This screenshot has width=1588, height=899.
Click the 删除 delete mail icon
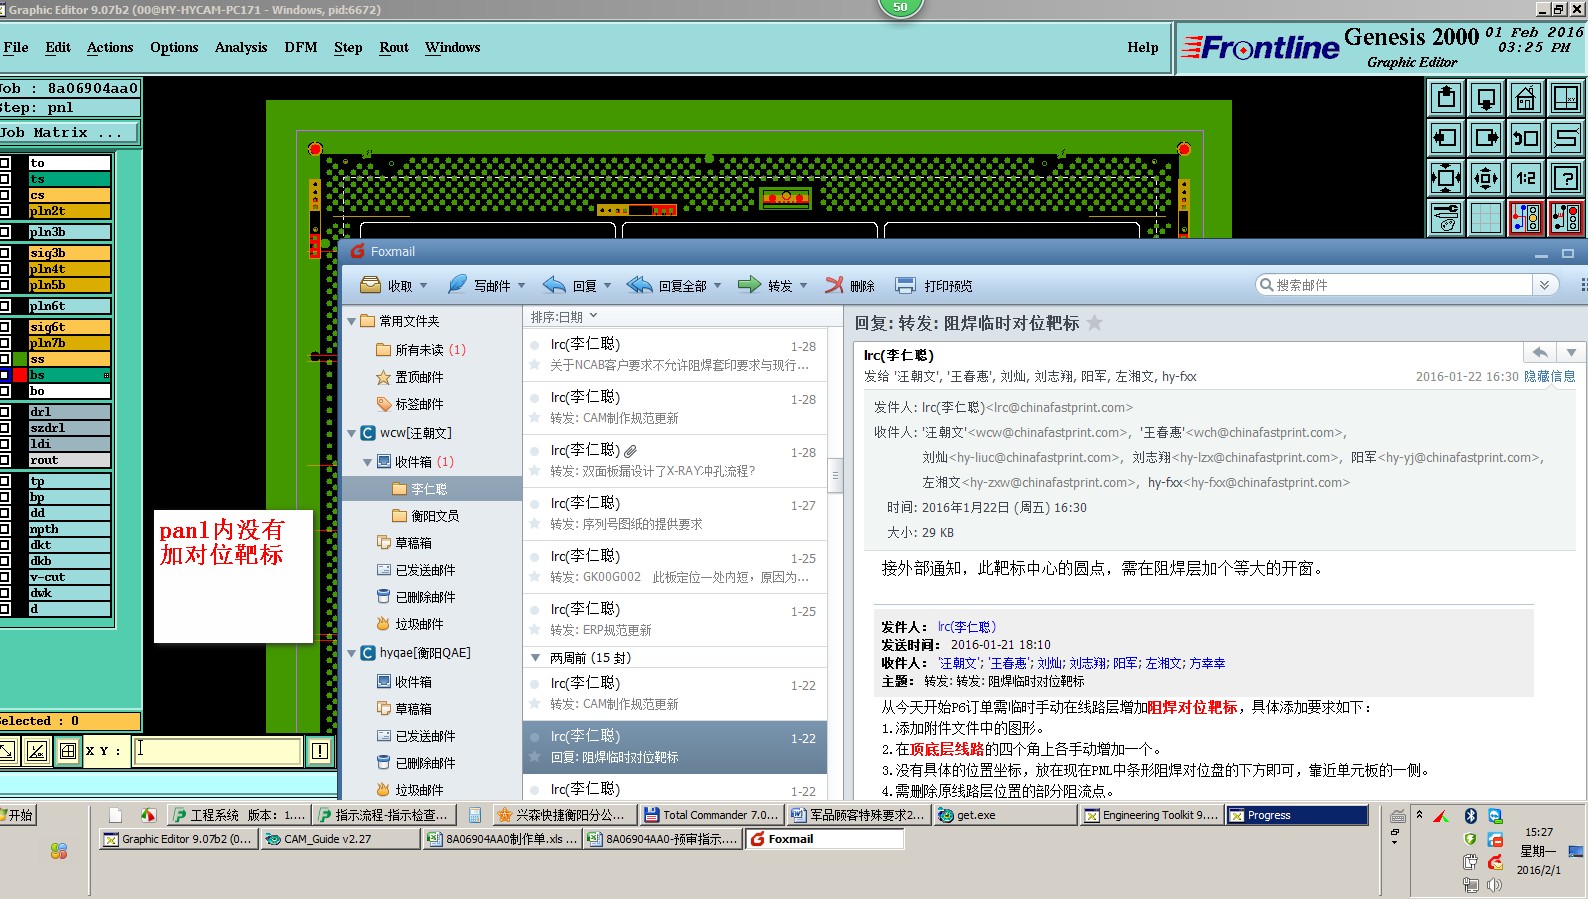[834, 285]
